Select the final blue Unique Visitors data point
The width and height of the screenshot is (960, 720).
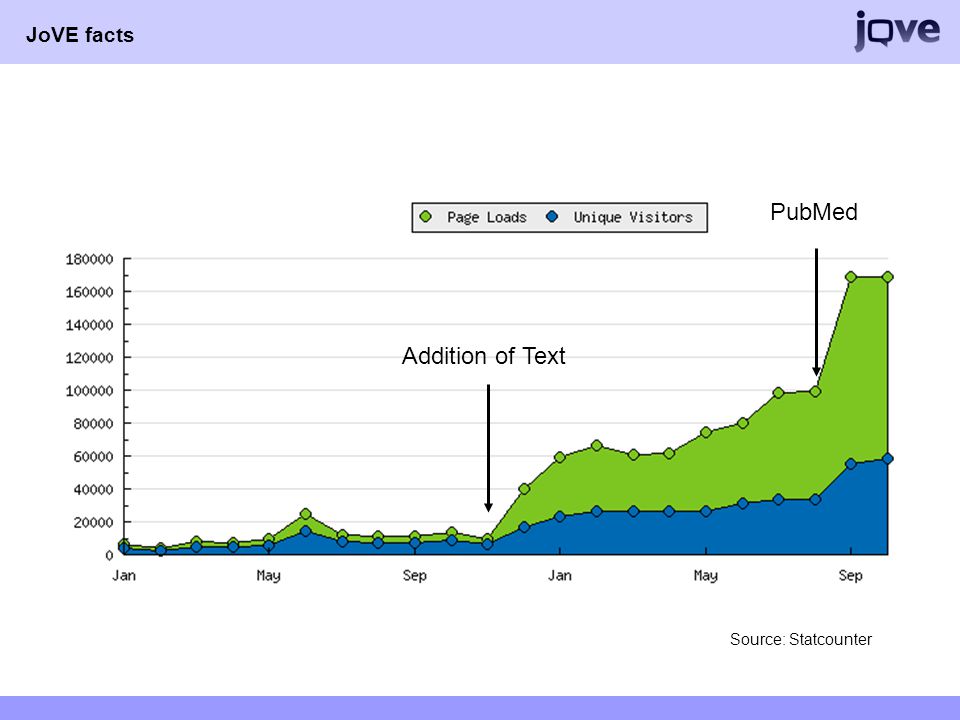pyautogui.click(x=887, y=459)
